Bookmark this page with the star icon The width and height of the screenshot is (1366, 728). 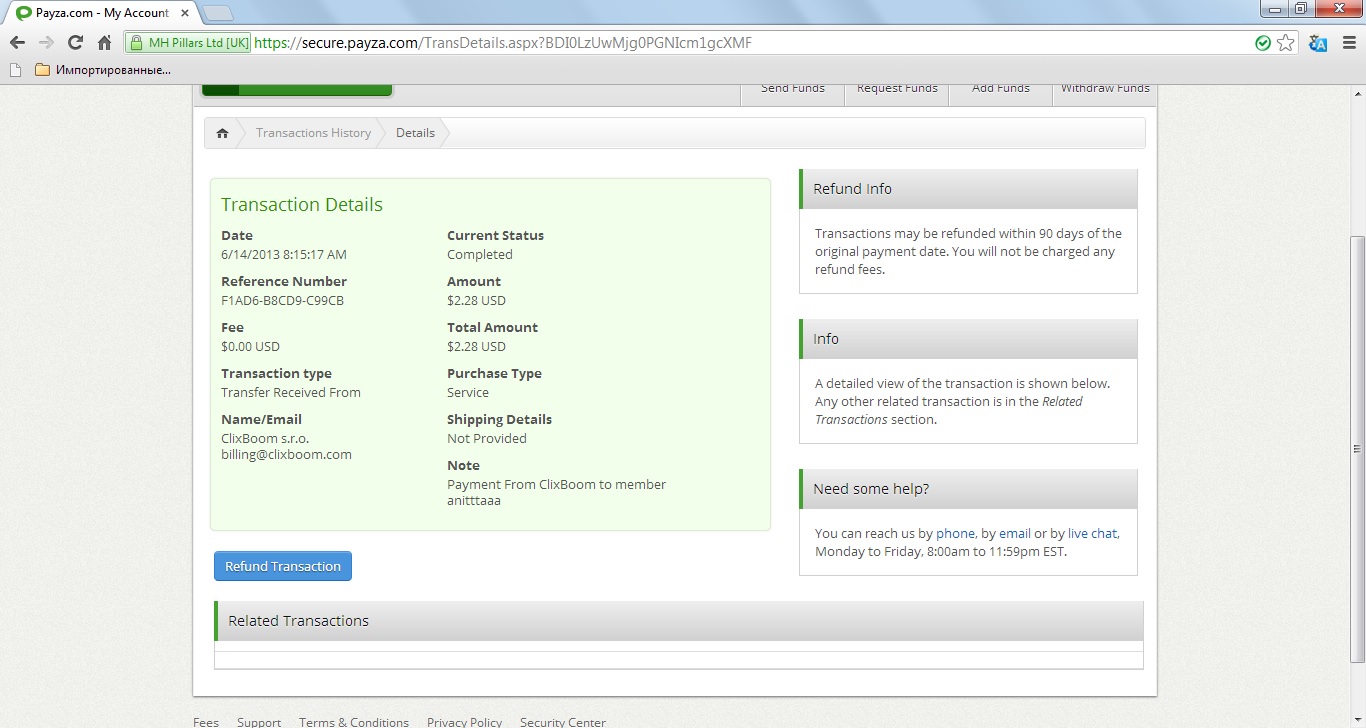(x=1285, y=43)
